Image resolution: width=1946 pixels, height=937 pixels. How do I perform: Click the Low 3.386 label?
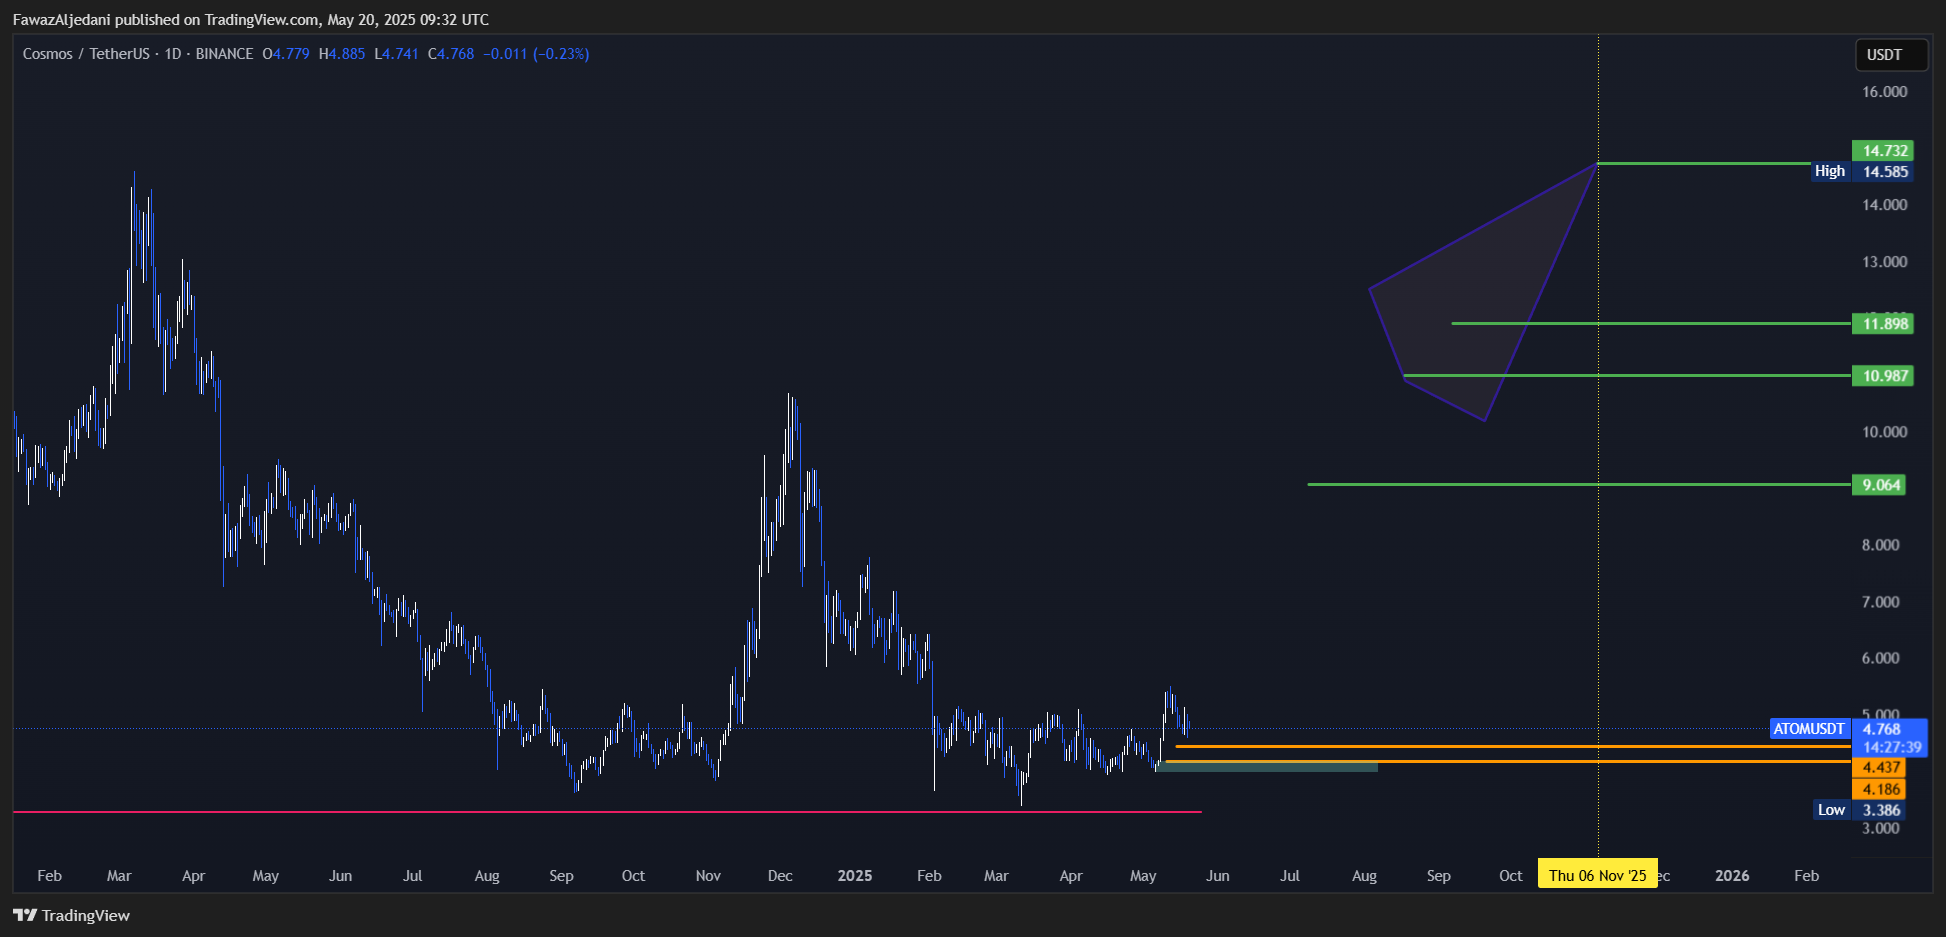pyautogui.click(x=1860, y=811)
